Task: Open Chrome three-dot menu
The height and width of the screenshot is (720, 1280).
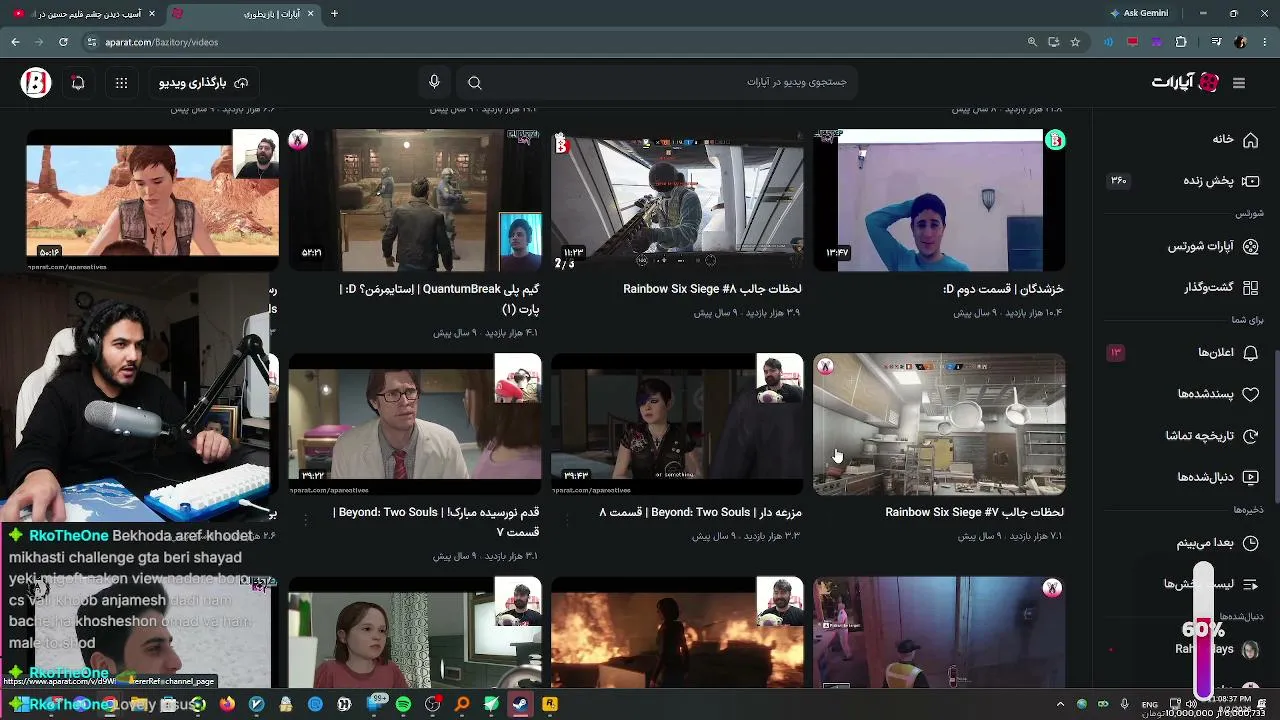Action: [x=1264, y=42]
